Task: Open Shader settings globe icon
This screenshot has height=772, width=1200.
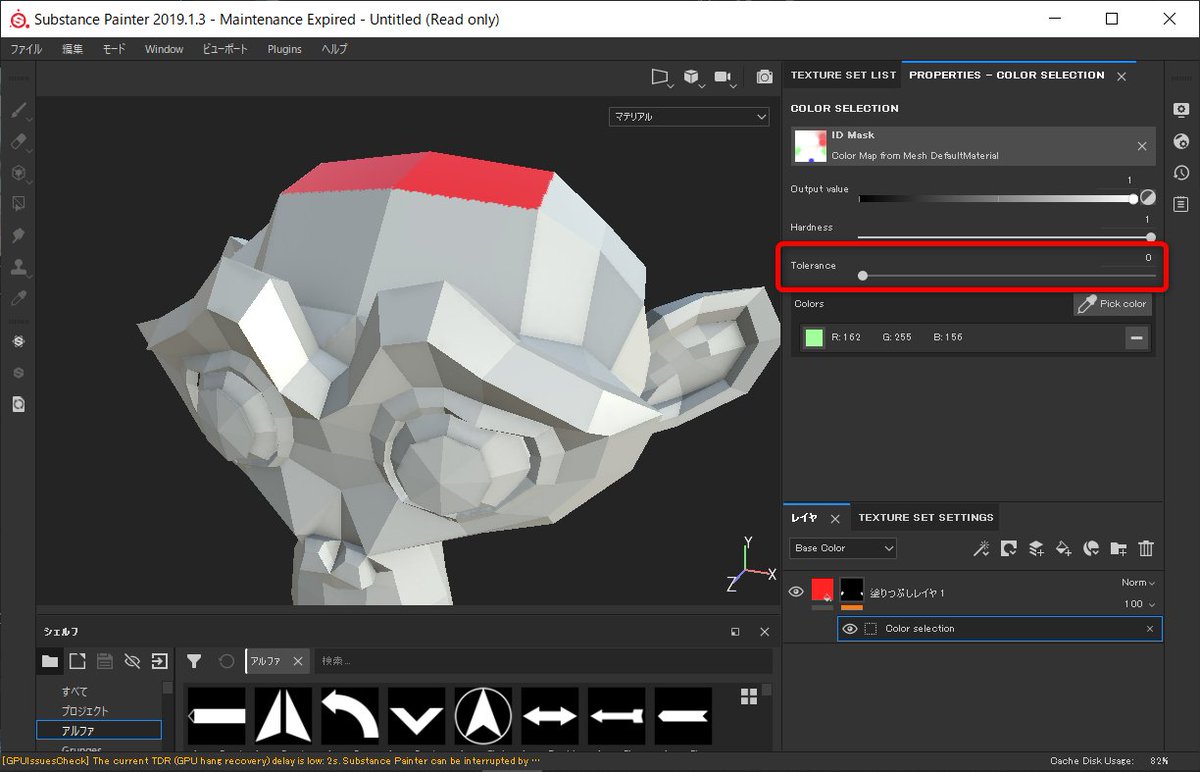Action: click(1181, 141)
